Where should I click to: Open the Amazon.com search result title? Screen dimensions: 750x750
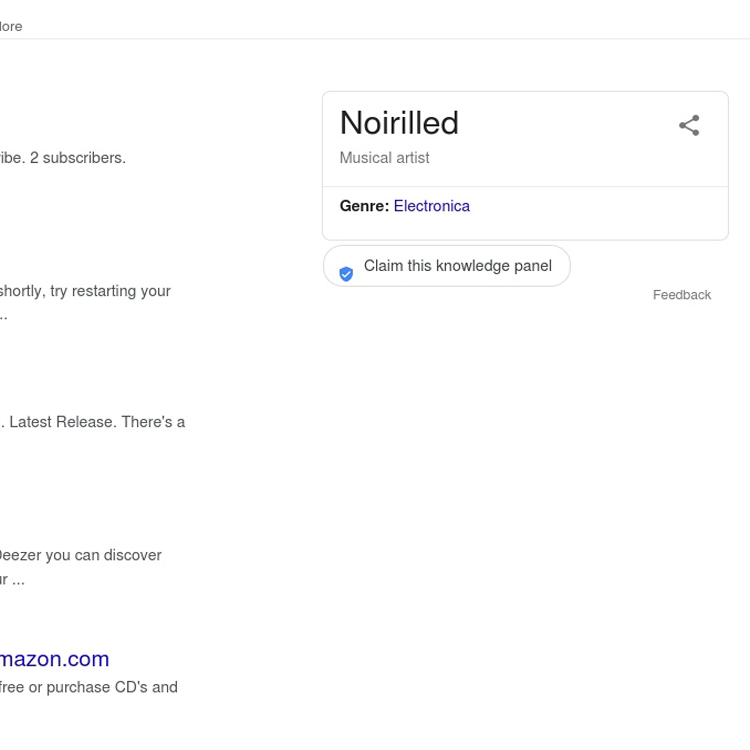click(x=54, y=659)
